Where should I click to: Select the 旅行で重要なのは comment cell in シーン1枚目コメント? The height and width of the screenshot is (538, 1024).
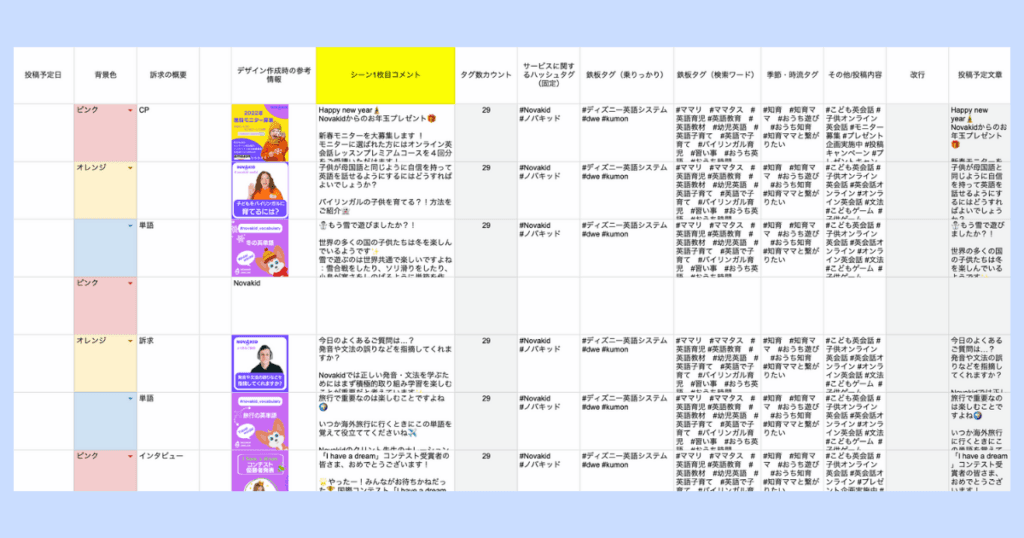point(385,421)
